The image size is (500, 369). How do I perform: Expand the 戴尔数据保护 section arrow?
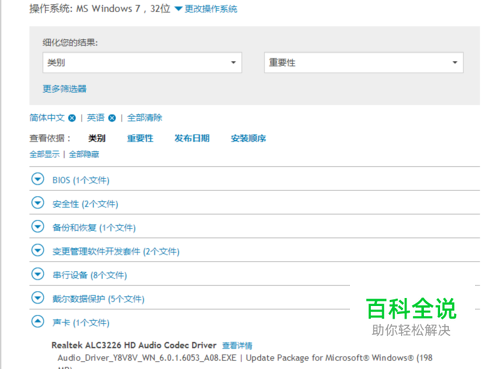click(38, 298)
